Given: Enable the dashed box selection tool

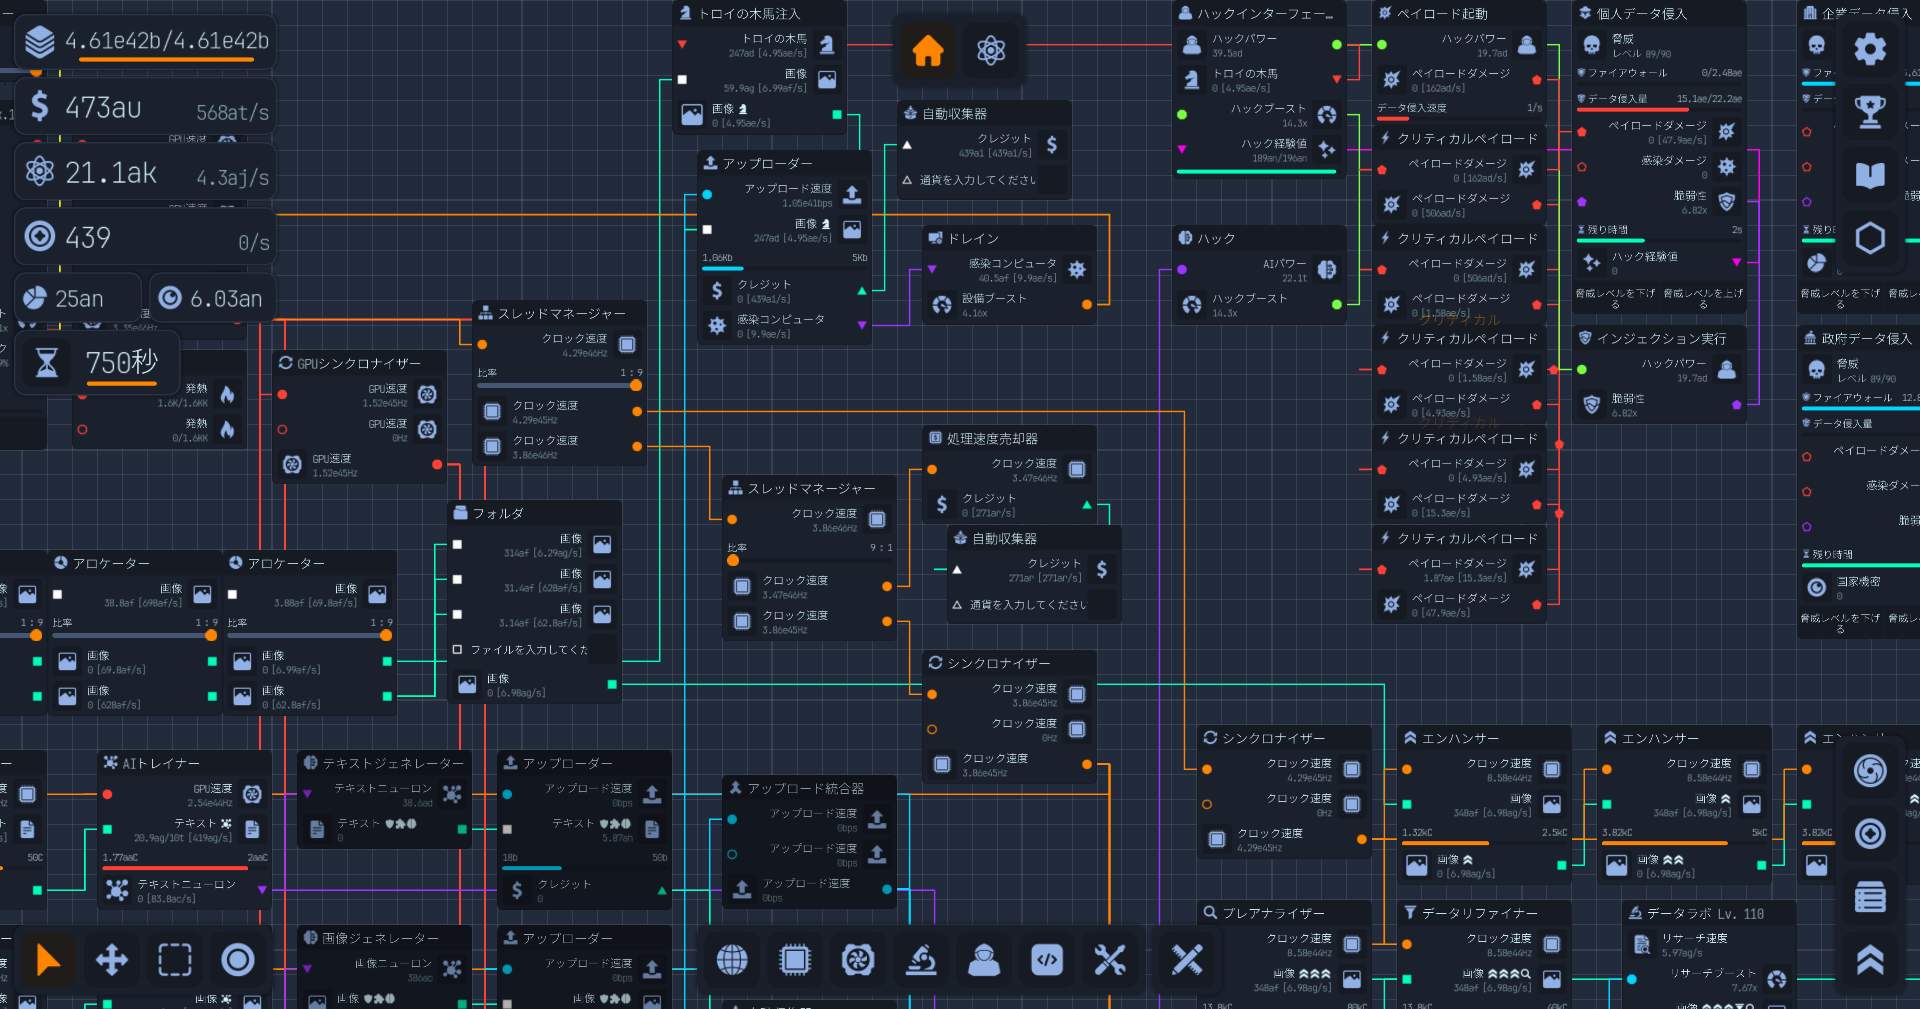Looking at the screenshot, I should pyautogui.click(x=174, y=960).
